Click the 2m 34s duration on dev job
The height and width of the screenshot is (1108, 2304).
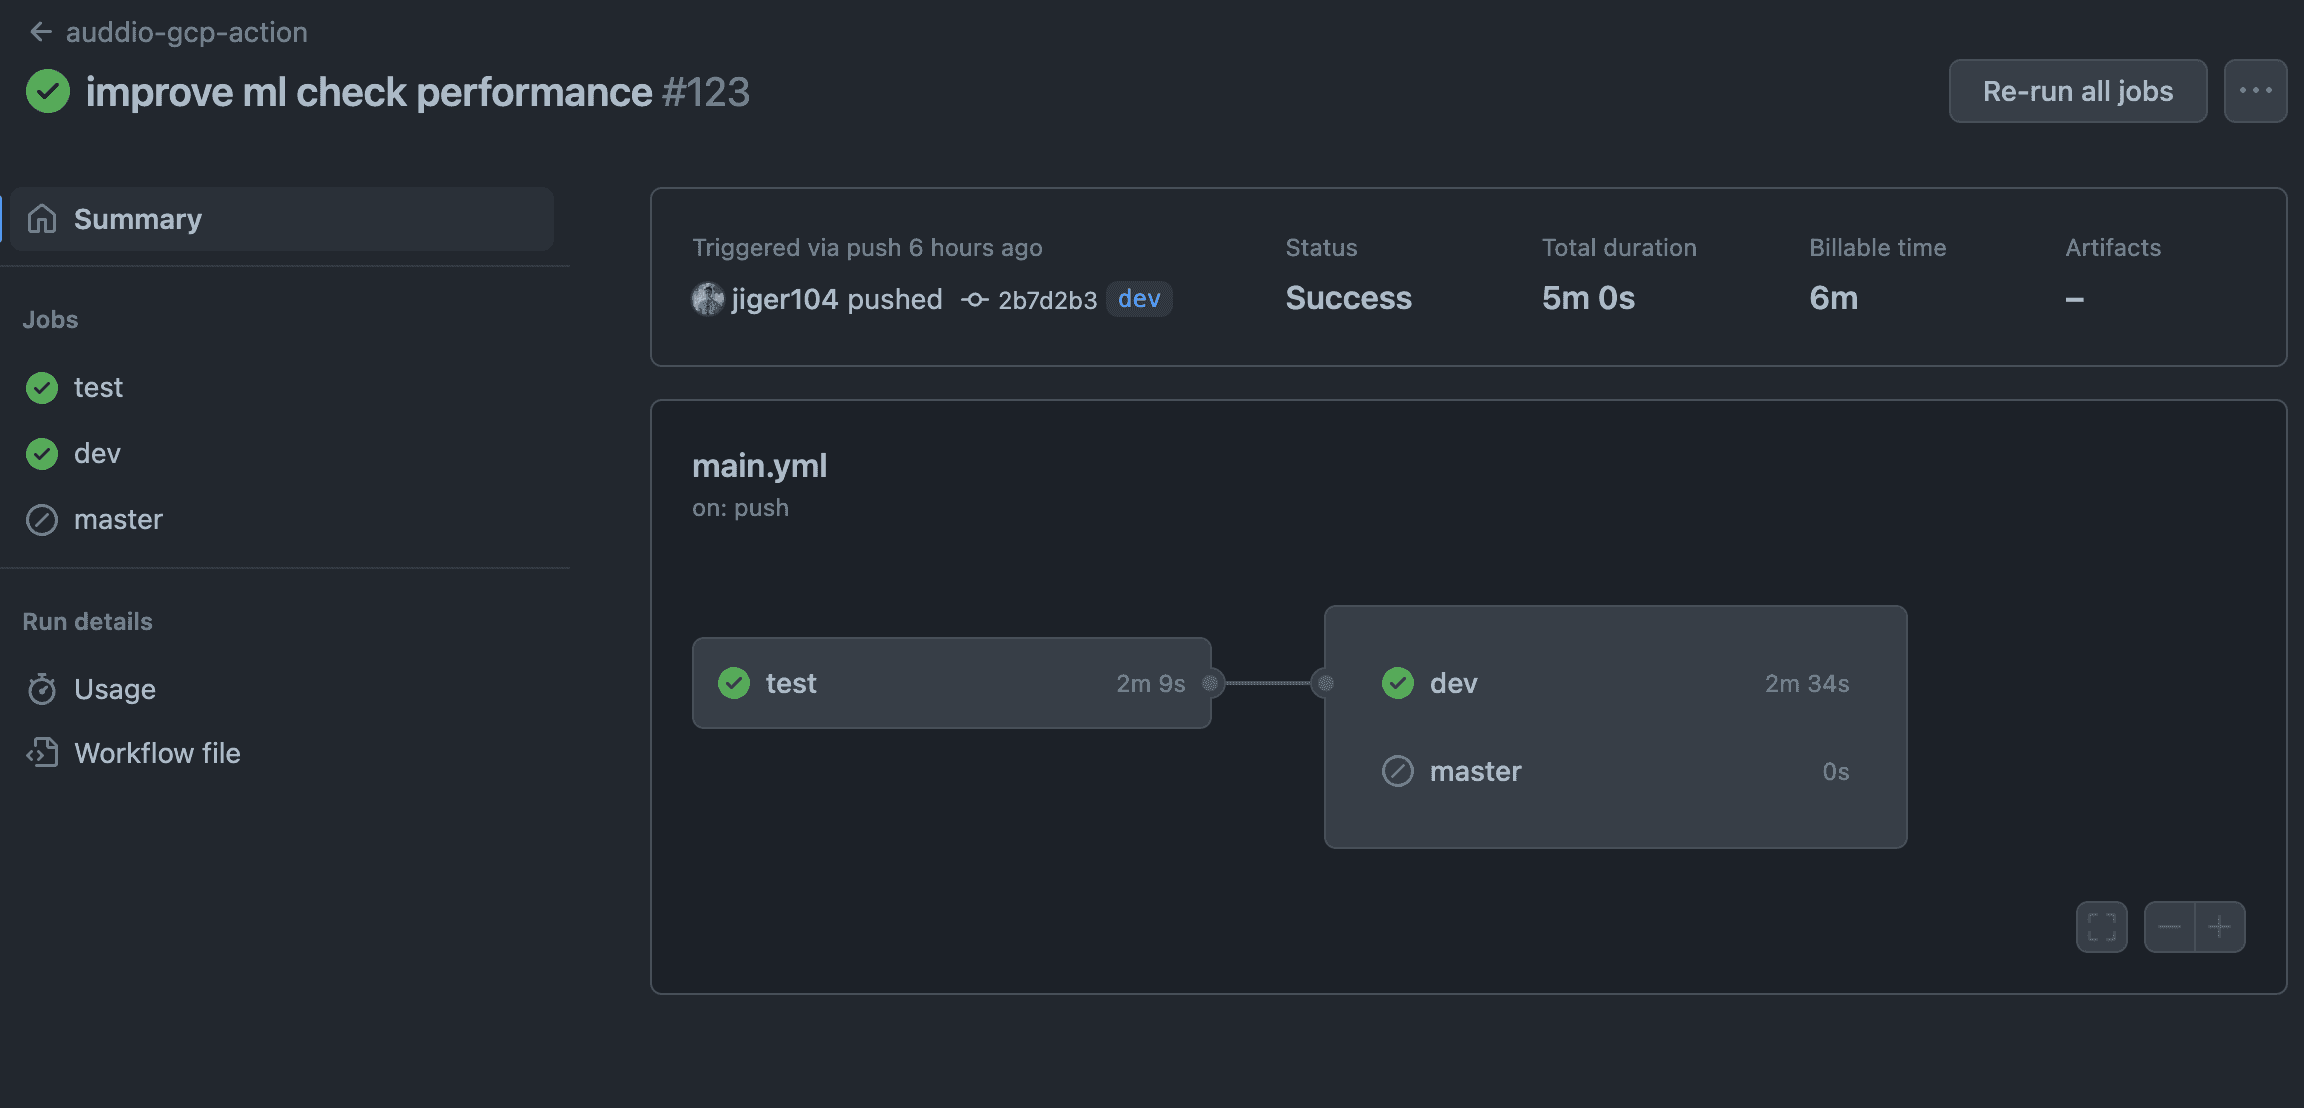click(x=1806, y=683)
